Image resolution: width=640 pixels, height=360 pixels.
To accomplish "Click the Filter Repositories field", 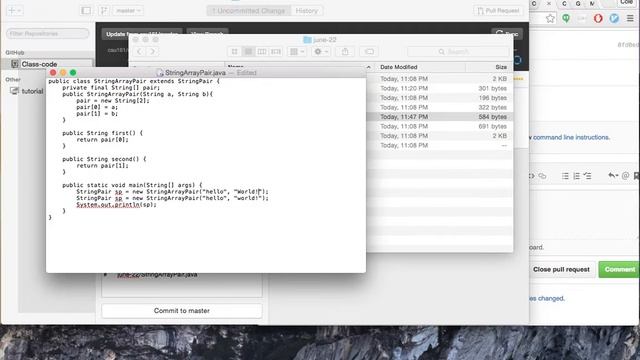I will click(x=47, y=33).
